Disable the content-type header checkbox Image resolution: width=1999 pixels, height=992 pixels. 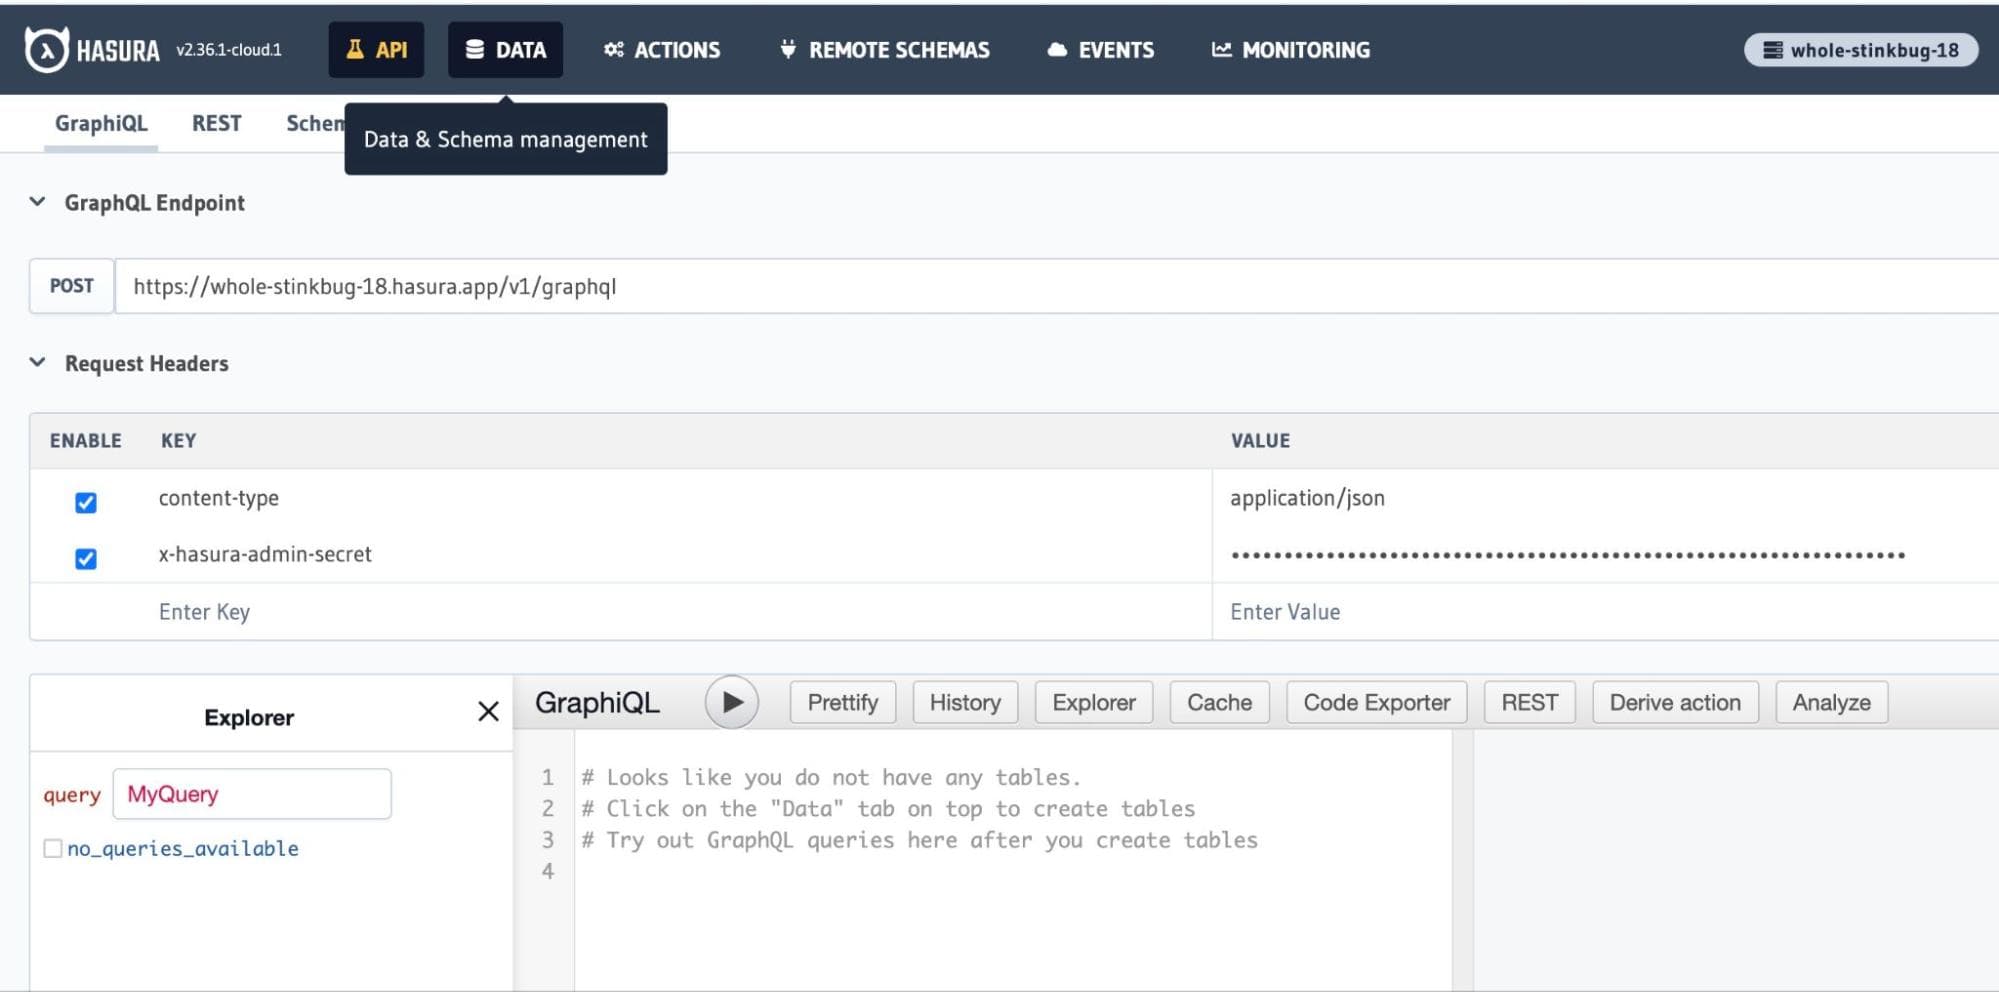pos(86,502)
